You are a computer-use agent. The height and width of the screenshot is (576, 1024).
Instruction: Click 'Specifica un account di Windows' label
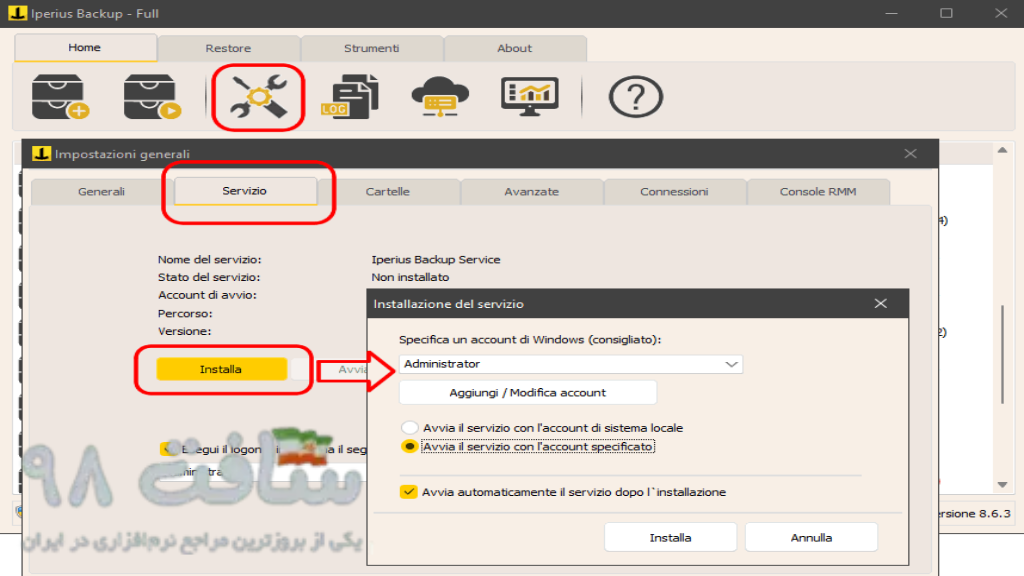pos(530,340)
